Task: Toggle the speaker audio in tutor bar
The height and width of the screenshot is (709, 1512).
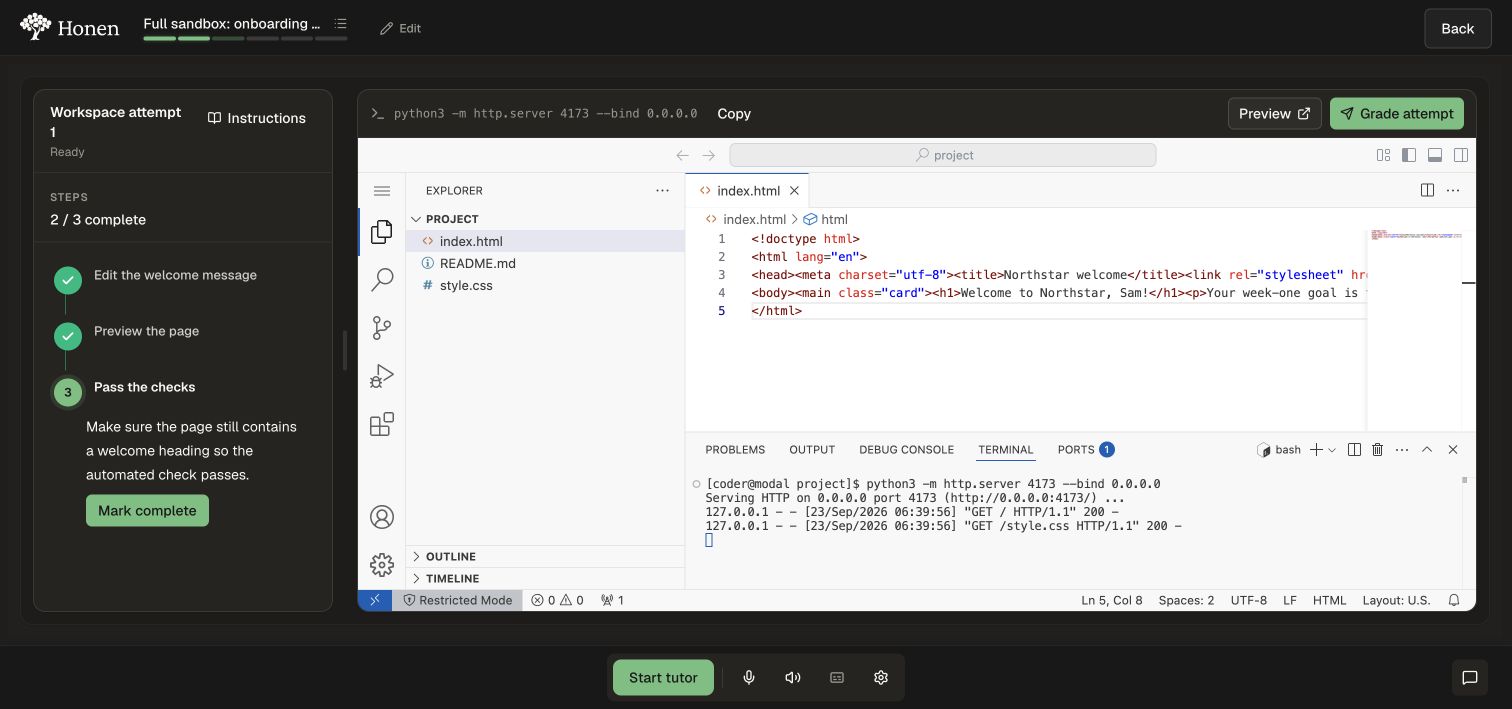Action: [x=792, y=677]
